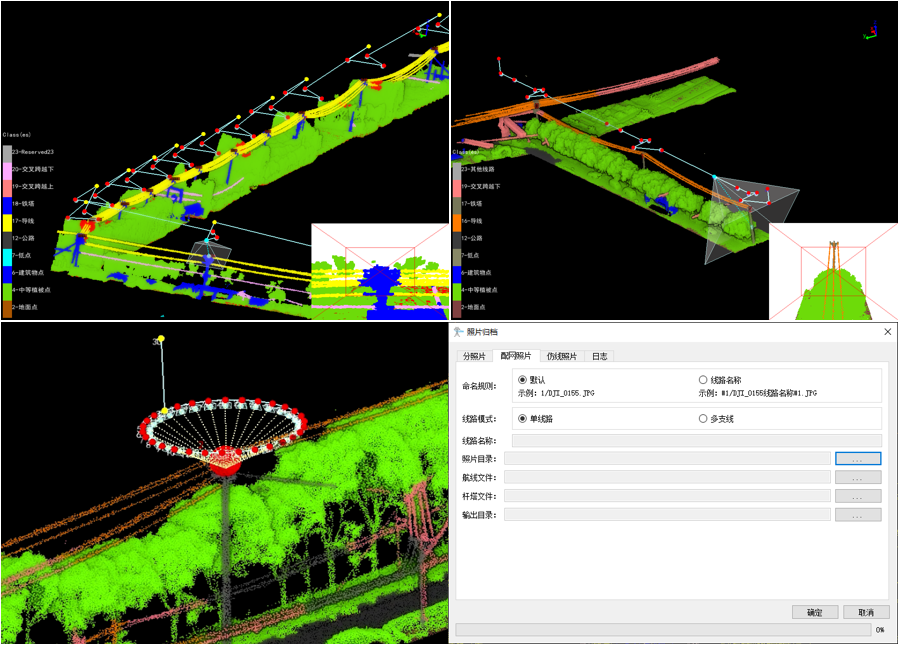Click the yellow waypoint above the tower ring
900x645 pixels.
tap(161, 339)
